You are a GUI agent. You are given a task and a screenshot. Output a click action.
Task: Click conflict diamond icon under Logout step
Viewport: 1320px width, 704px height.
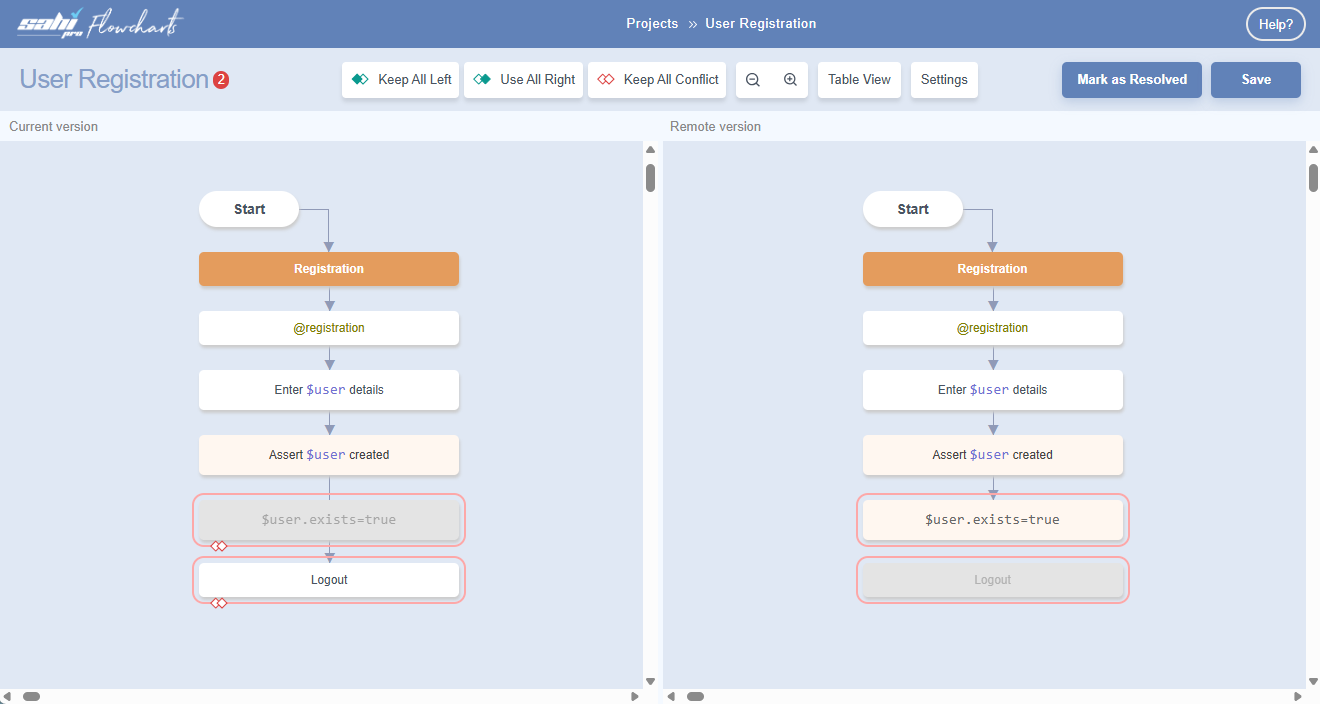pyautogui.click(x=218, y=603)
